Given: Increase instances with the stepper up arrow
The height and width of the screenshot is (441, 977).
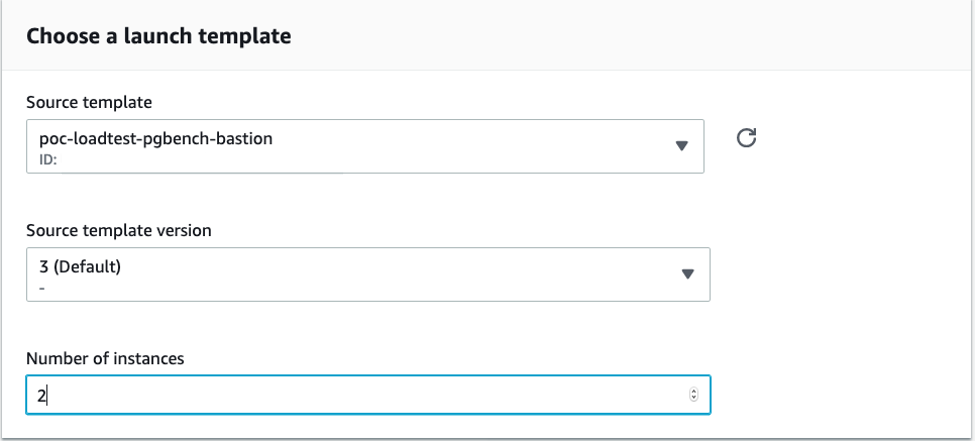Looking at the screenshot, I should [694, 390].
